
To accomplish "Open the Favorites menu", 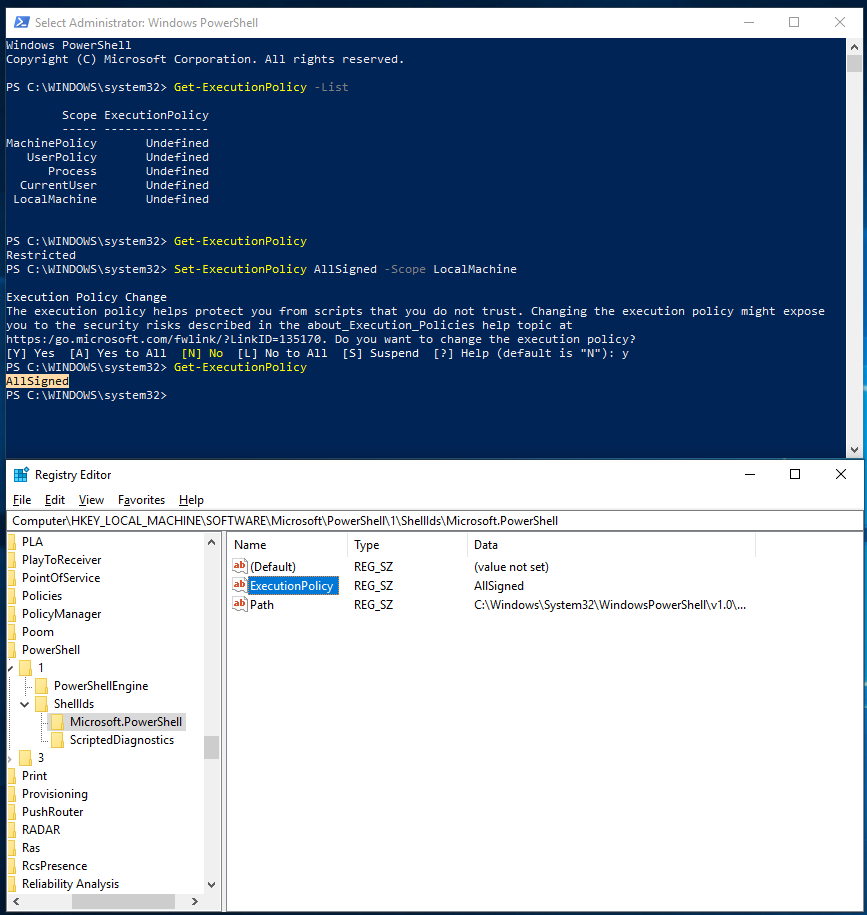I will (141, 499).
